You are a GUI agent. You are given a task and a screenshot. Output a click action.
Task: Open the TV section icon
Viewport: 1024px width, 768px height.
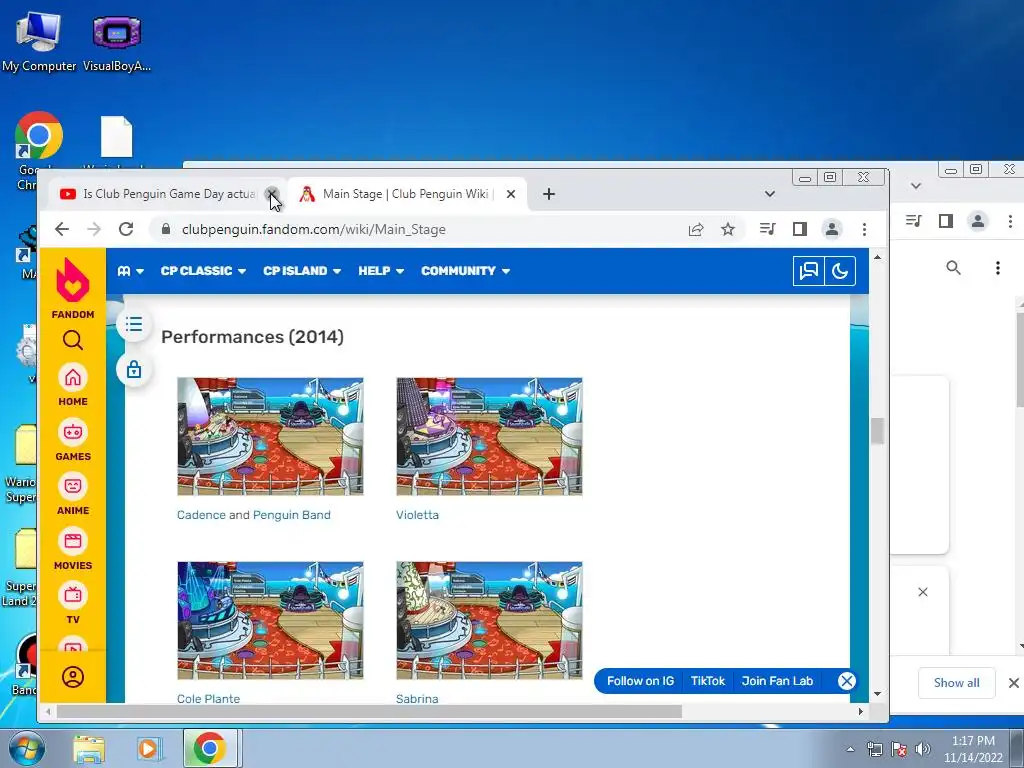tap(72, 595)
